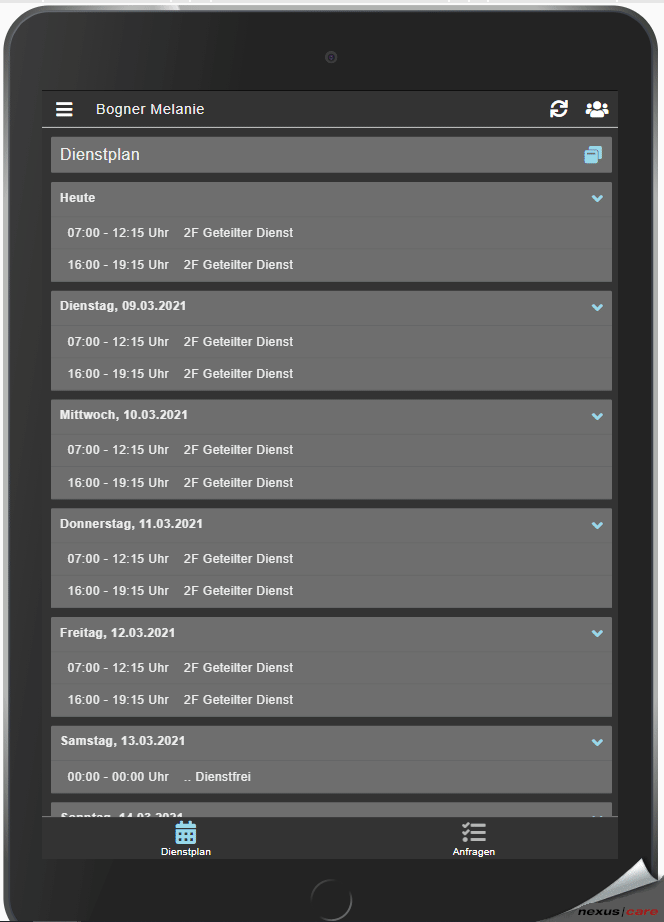
Task: Click the Bogner Melanie user name
Action: point(150,109)
